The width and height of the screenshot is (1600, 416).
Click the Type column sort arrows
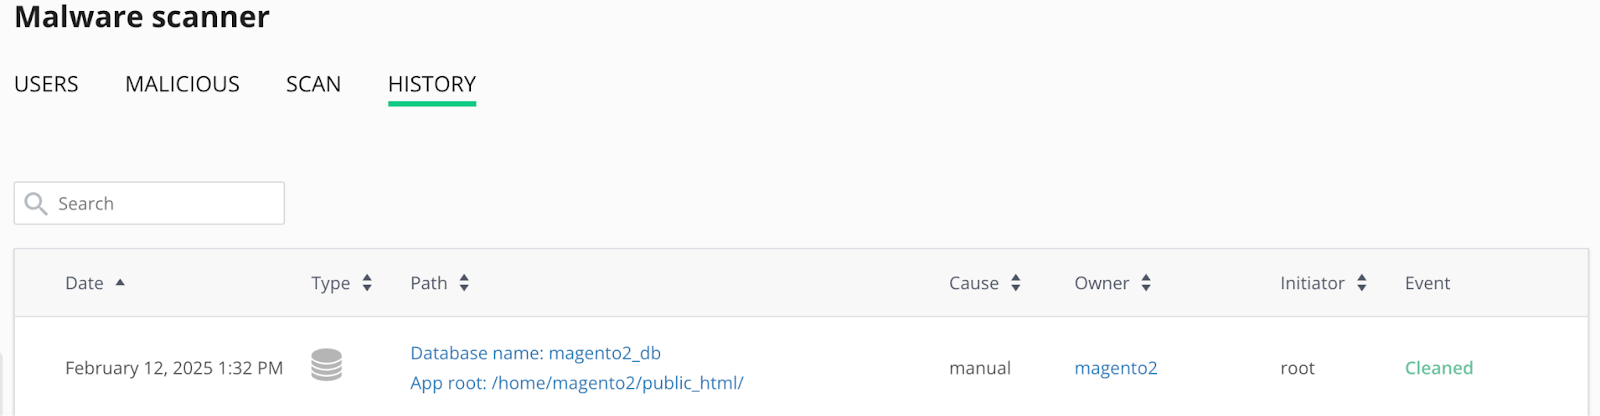367,283
